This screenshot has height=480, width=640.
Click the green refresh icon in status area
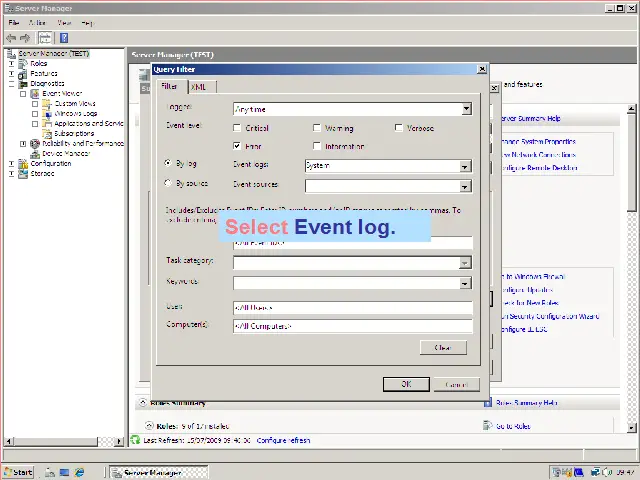pyautogui.click(x=135, y=440)
